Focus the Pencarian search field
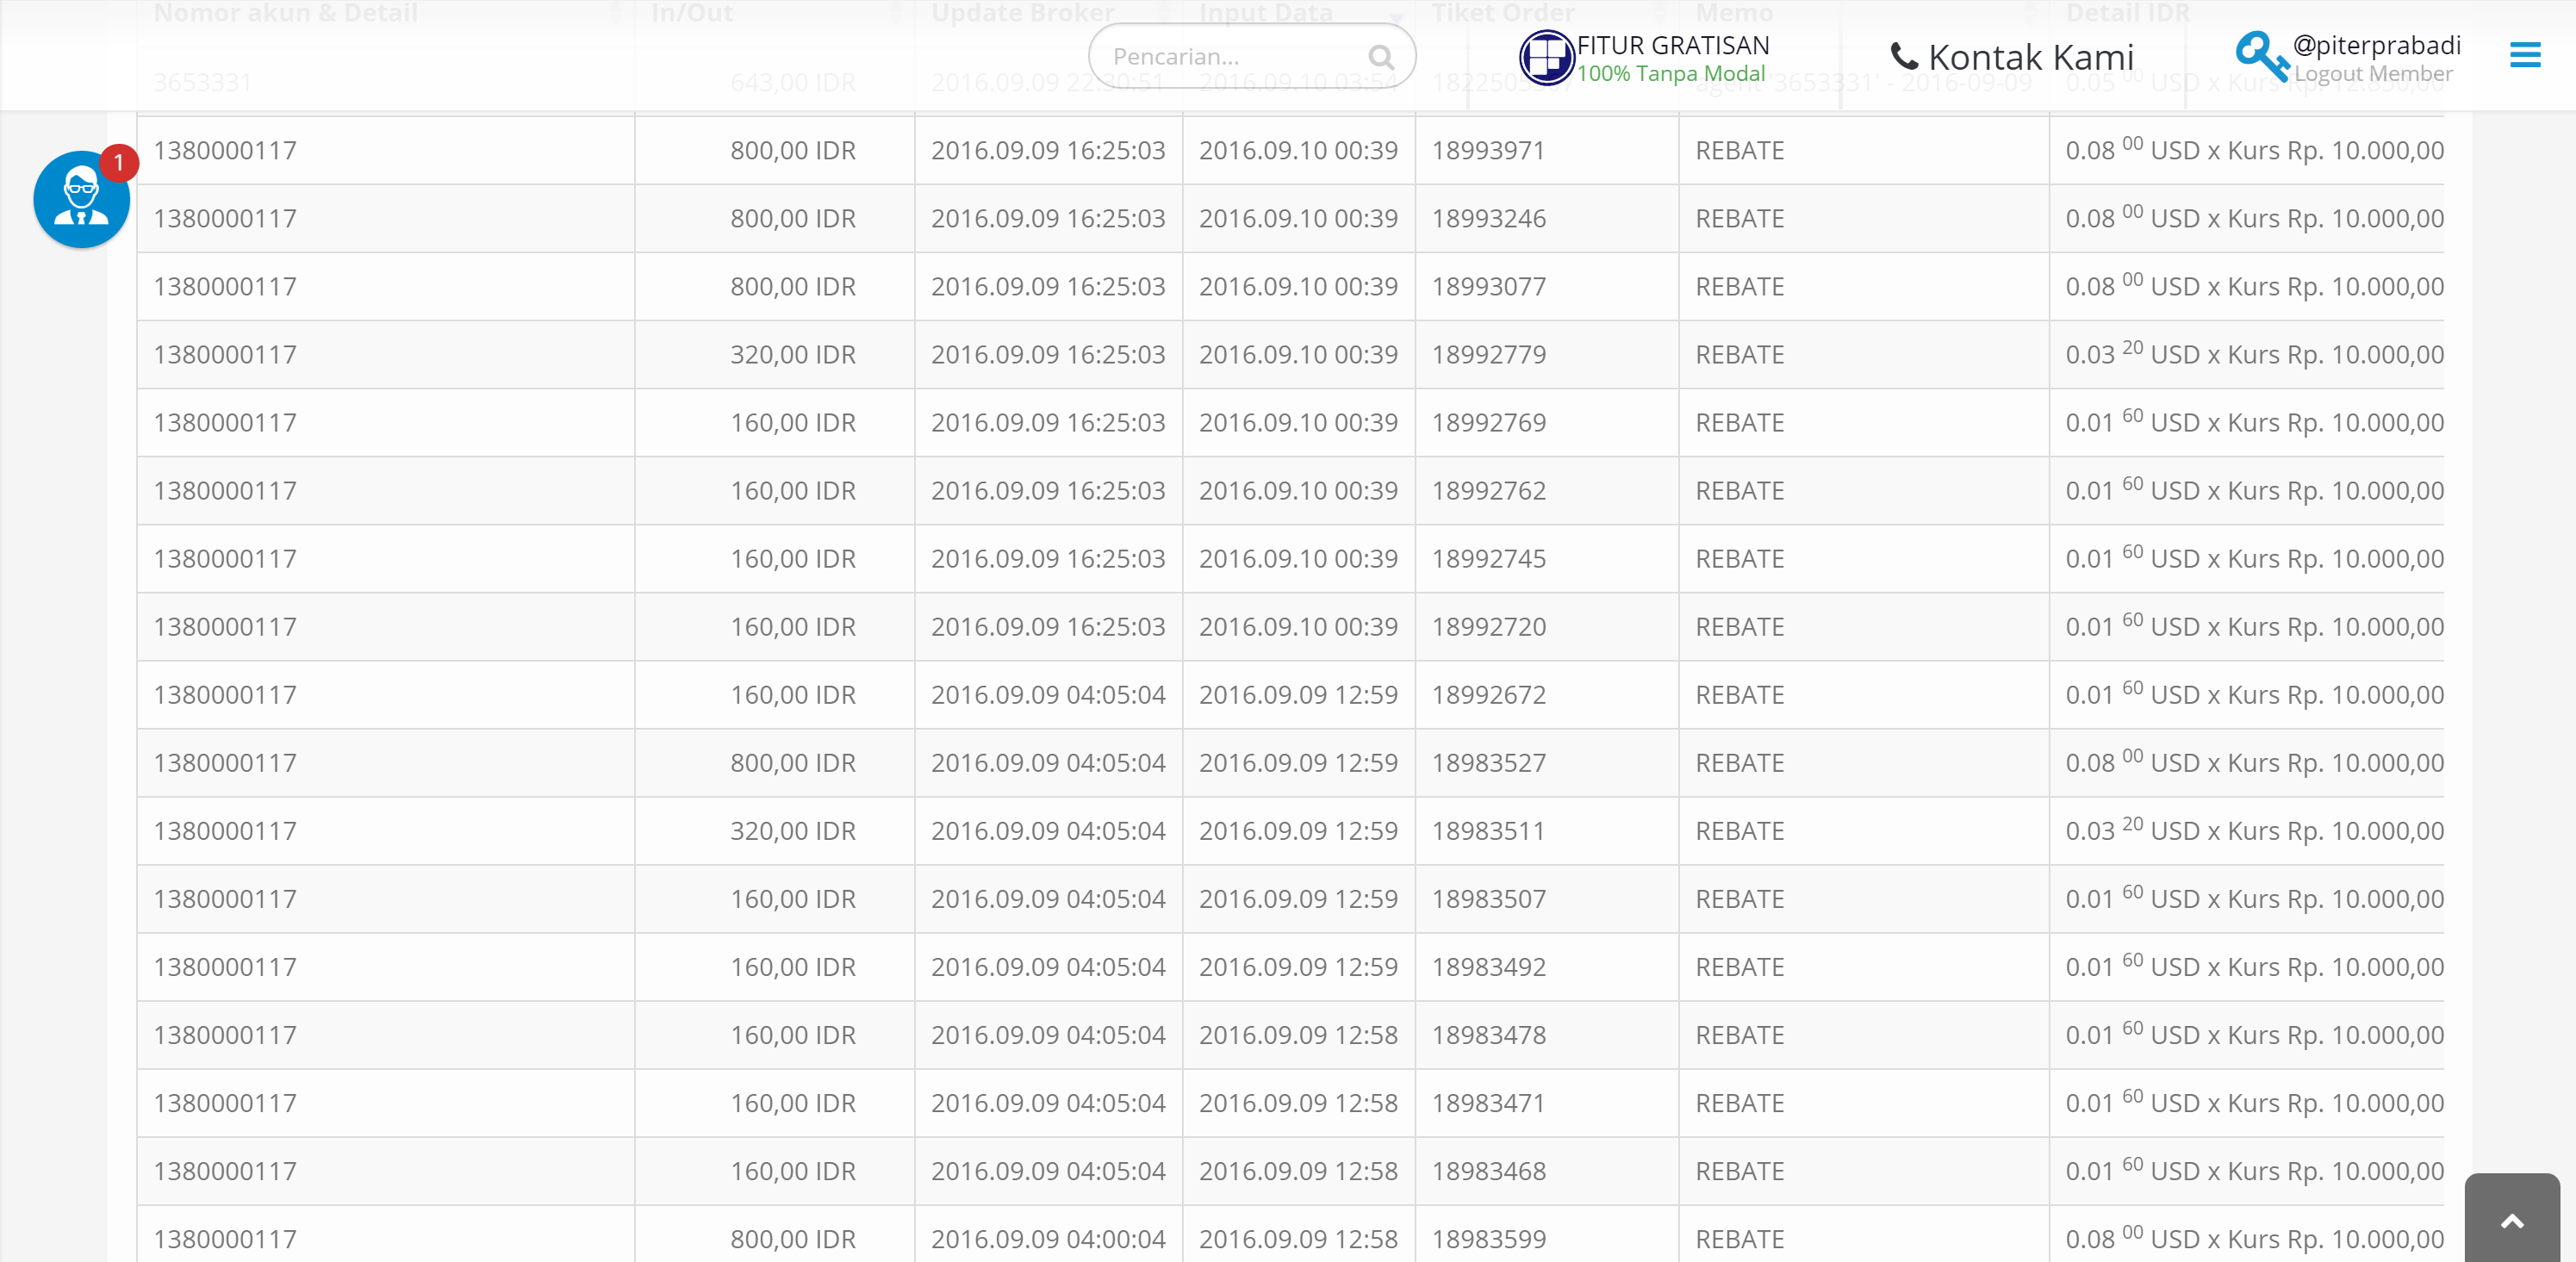The image size is (2576, 1262). click(x=1251, y=56)
